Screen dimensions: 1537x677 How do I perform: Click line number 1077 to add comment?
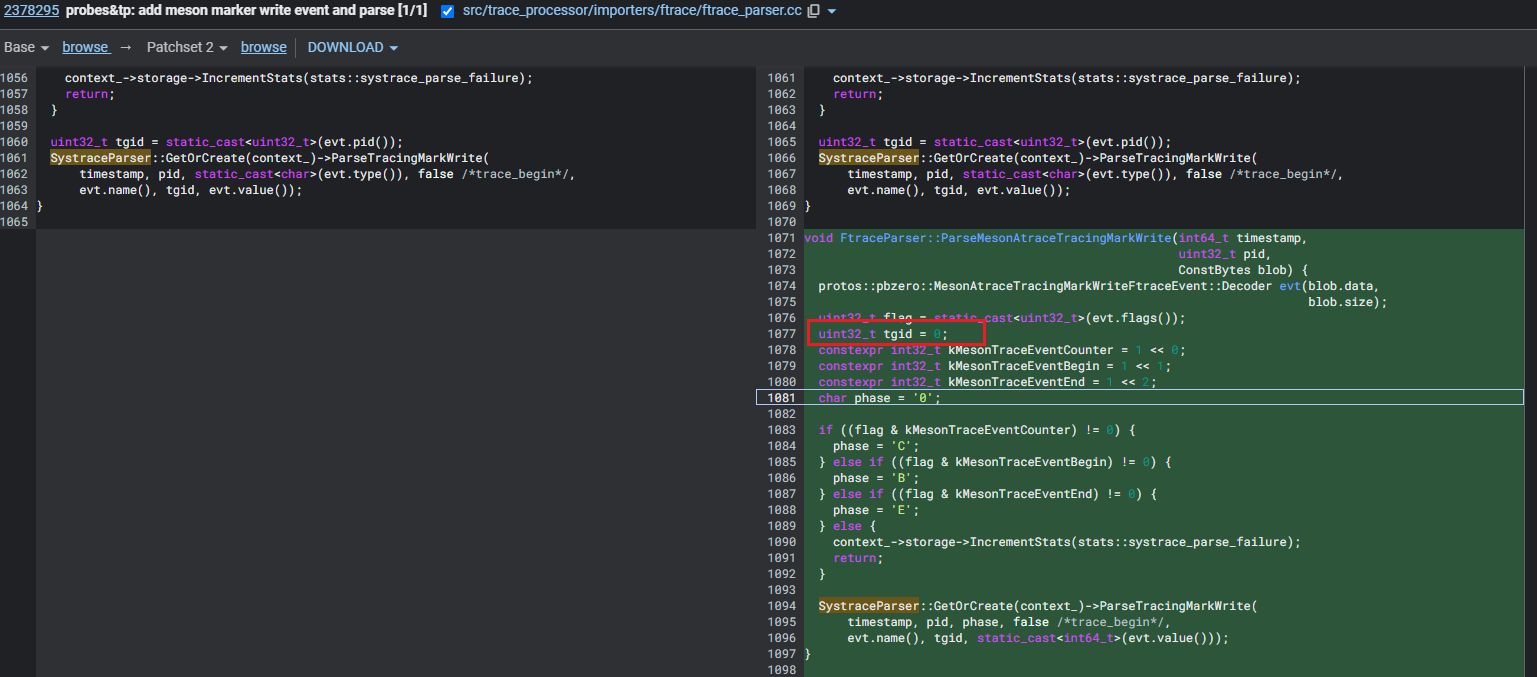coord(781,333)
